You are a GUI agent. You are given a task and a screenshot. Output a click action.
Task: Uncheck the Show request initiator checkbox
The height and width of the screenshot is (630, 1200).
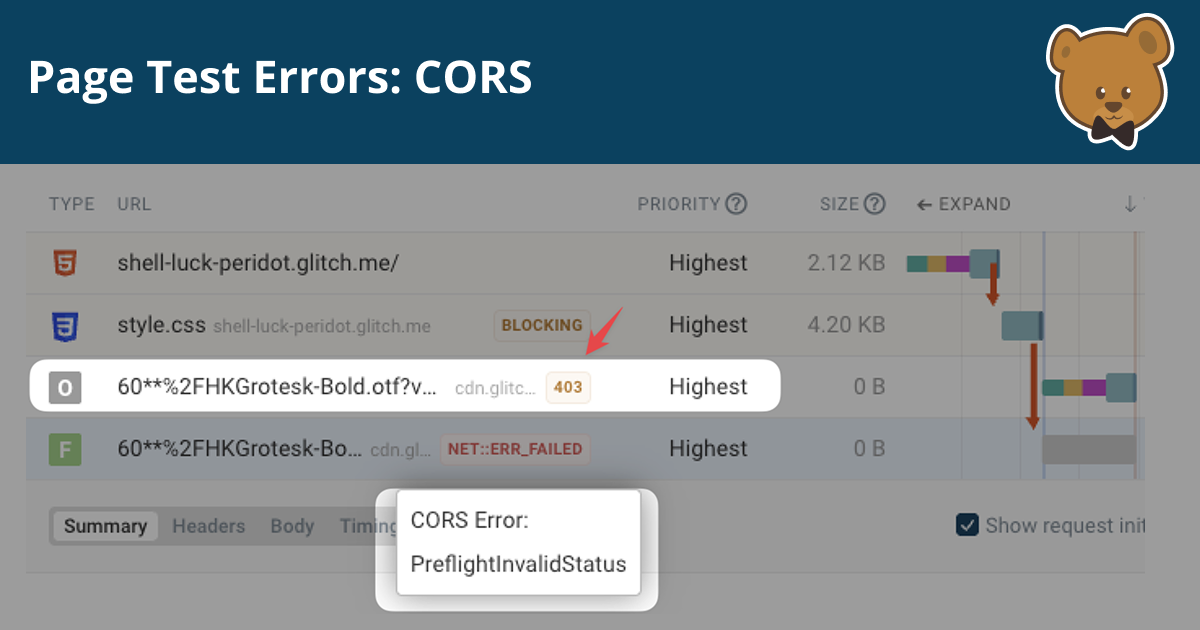[x=967, y=524]
